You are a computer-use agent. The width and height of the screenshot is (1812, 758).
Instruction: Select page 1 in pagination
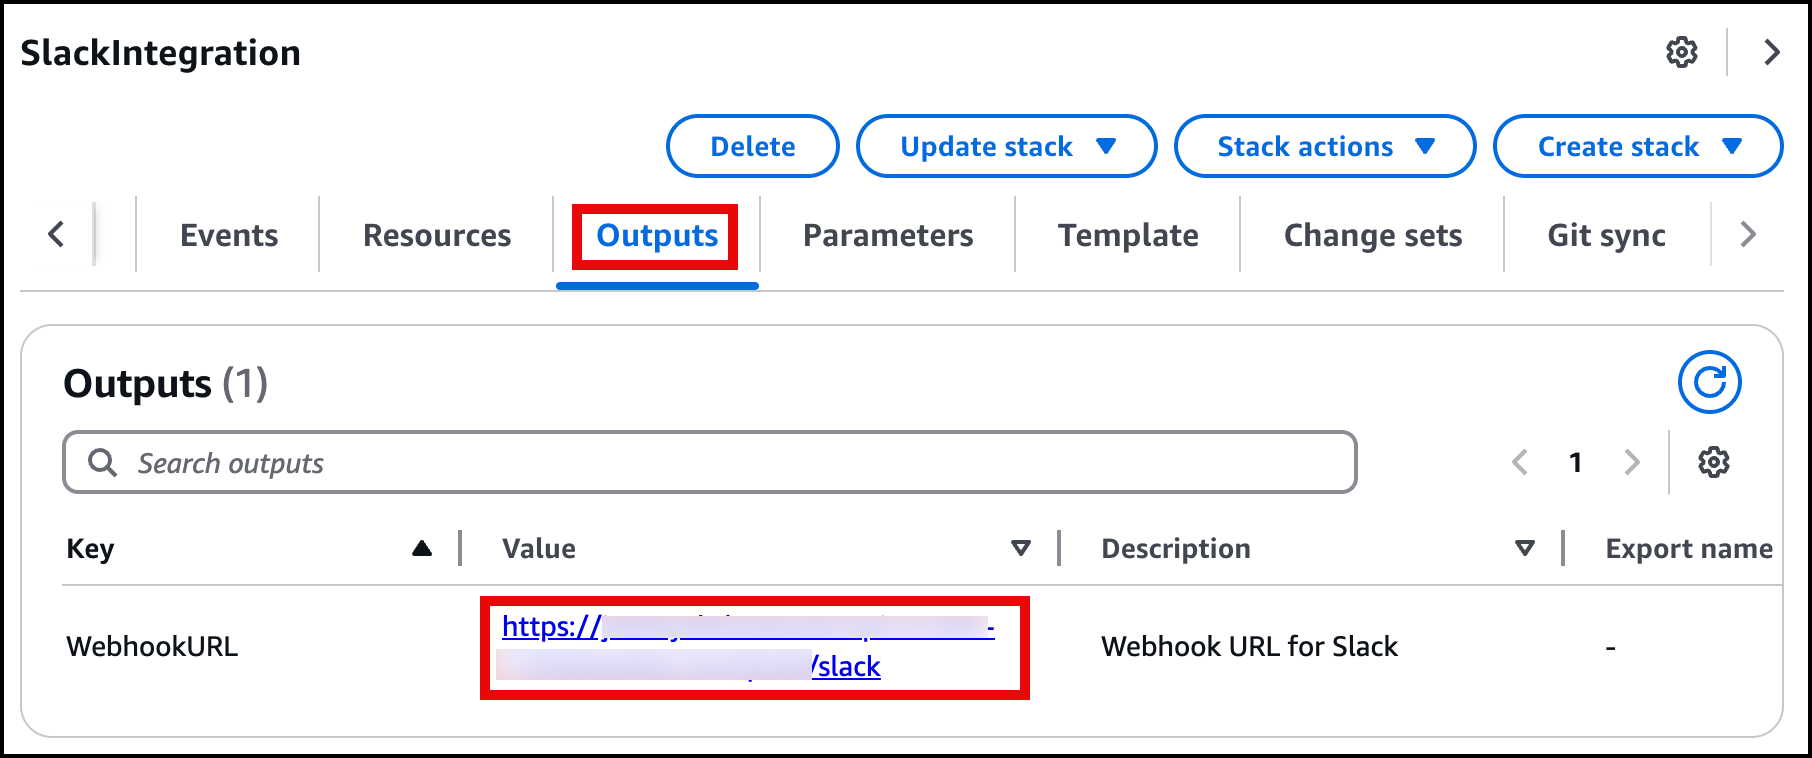tap(1576, 462)
